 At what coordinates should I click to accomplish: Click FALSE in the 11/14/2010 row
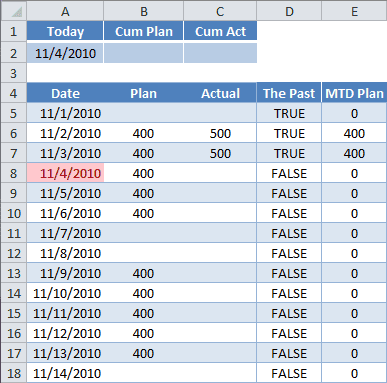click(289, 373)
